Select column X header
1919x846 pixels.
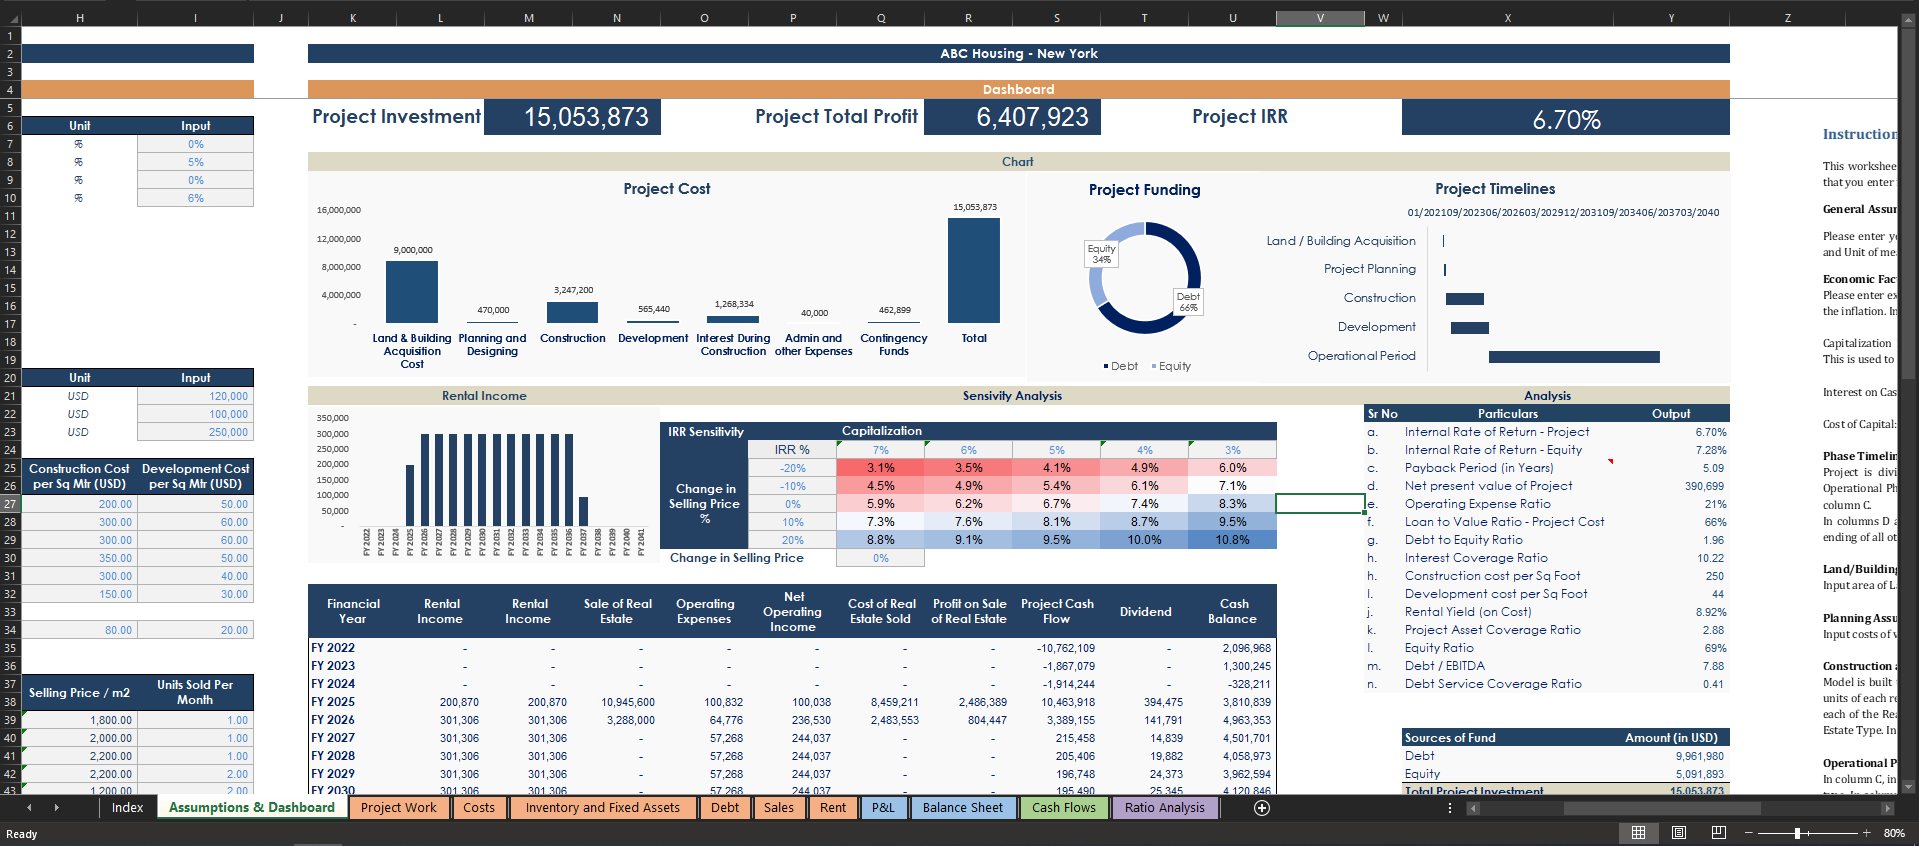click(x=1508, y=18)
